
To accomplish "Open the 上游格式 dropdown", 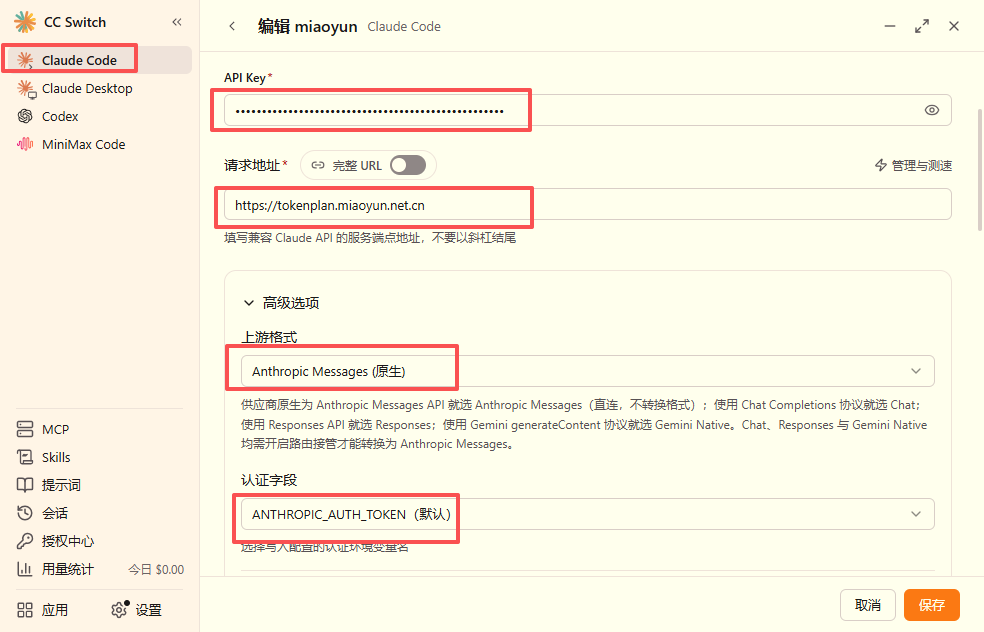I will click(587, 372).
